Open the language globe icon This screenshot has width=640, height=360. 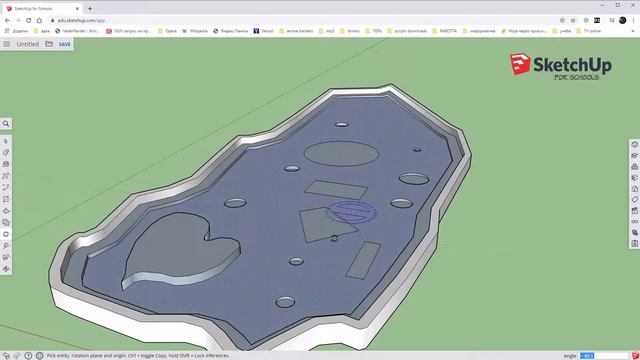pos(40,356)
